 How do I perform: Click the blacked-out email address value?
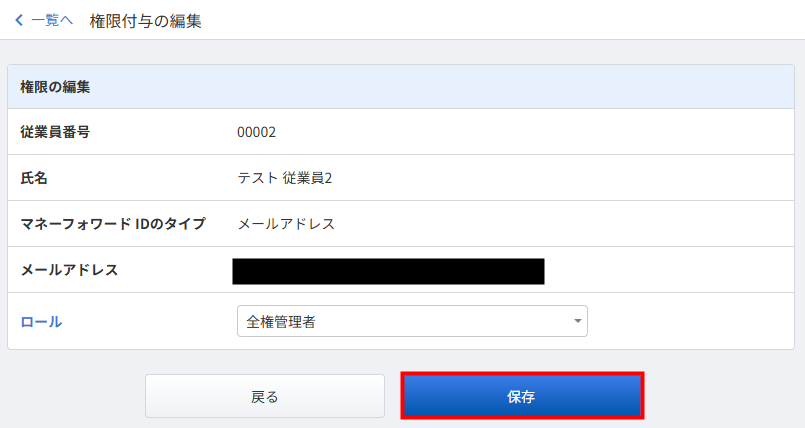388,271
